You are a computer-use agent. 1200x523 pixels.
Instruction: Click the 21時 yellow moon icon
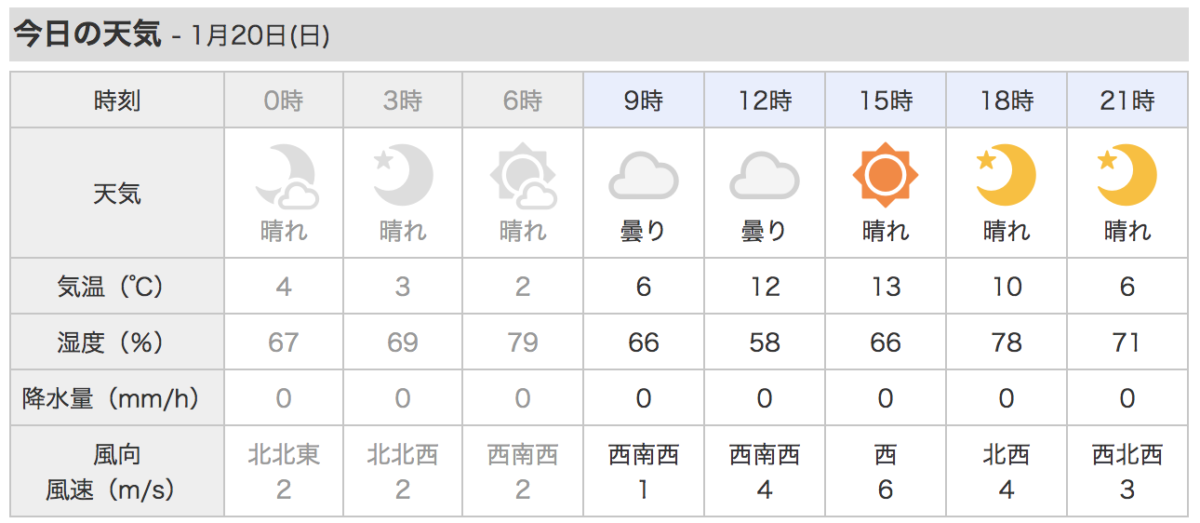coord(1127,175)
